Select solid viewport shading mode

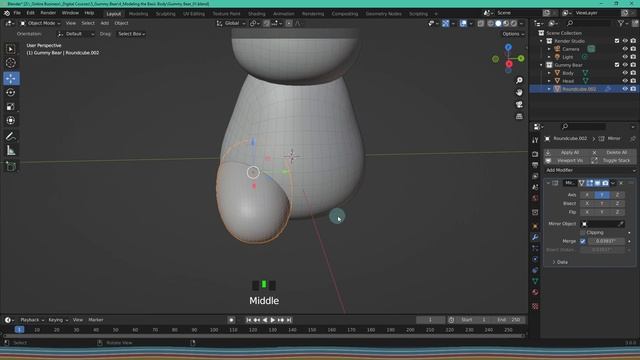coord(498,23)
